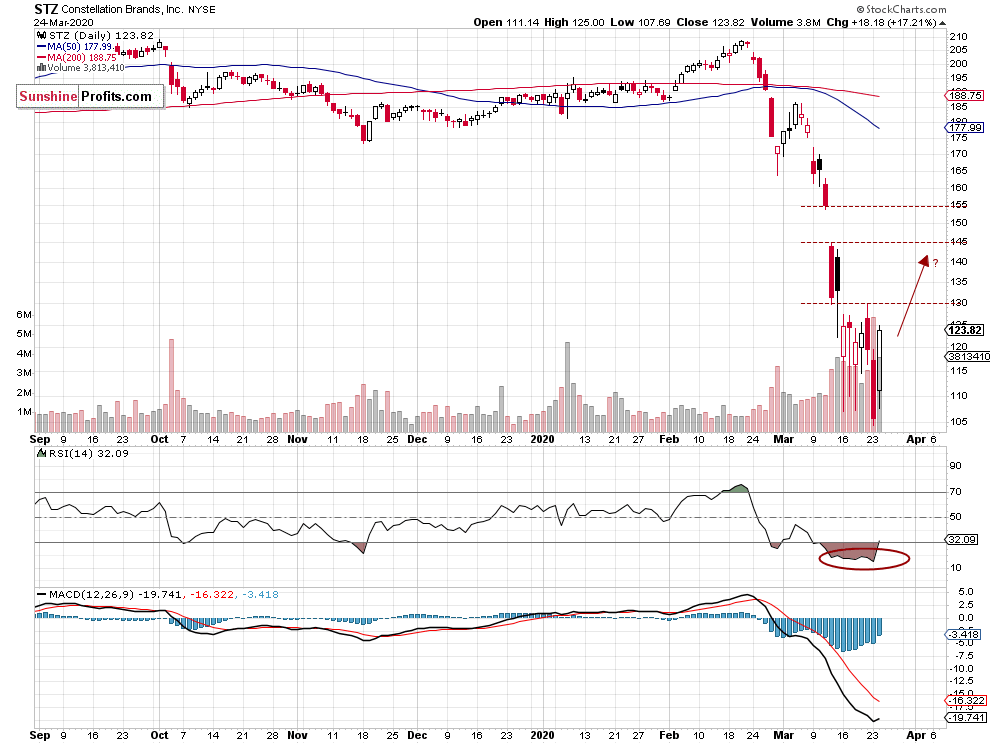Image resolution: width=990 pixels, height=744 pixels.
Task: Click the 70 level label on RSI axis
Action: 955,491
